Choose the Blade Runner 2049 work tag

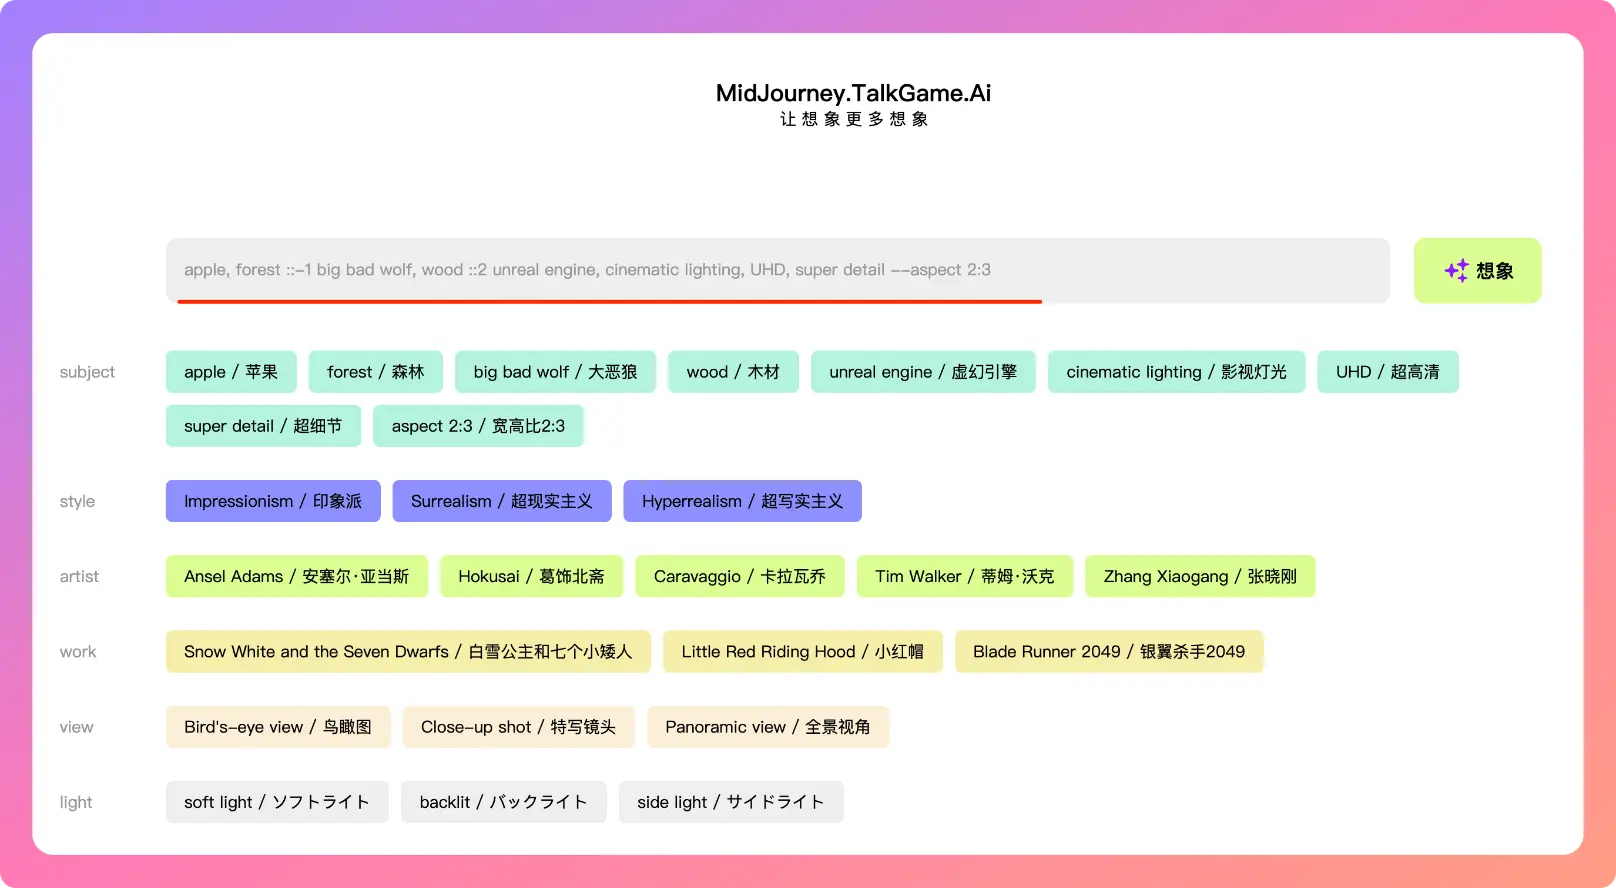click(1109, 652)
